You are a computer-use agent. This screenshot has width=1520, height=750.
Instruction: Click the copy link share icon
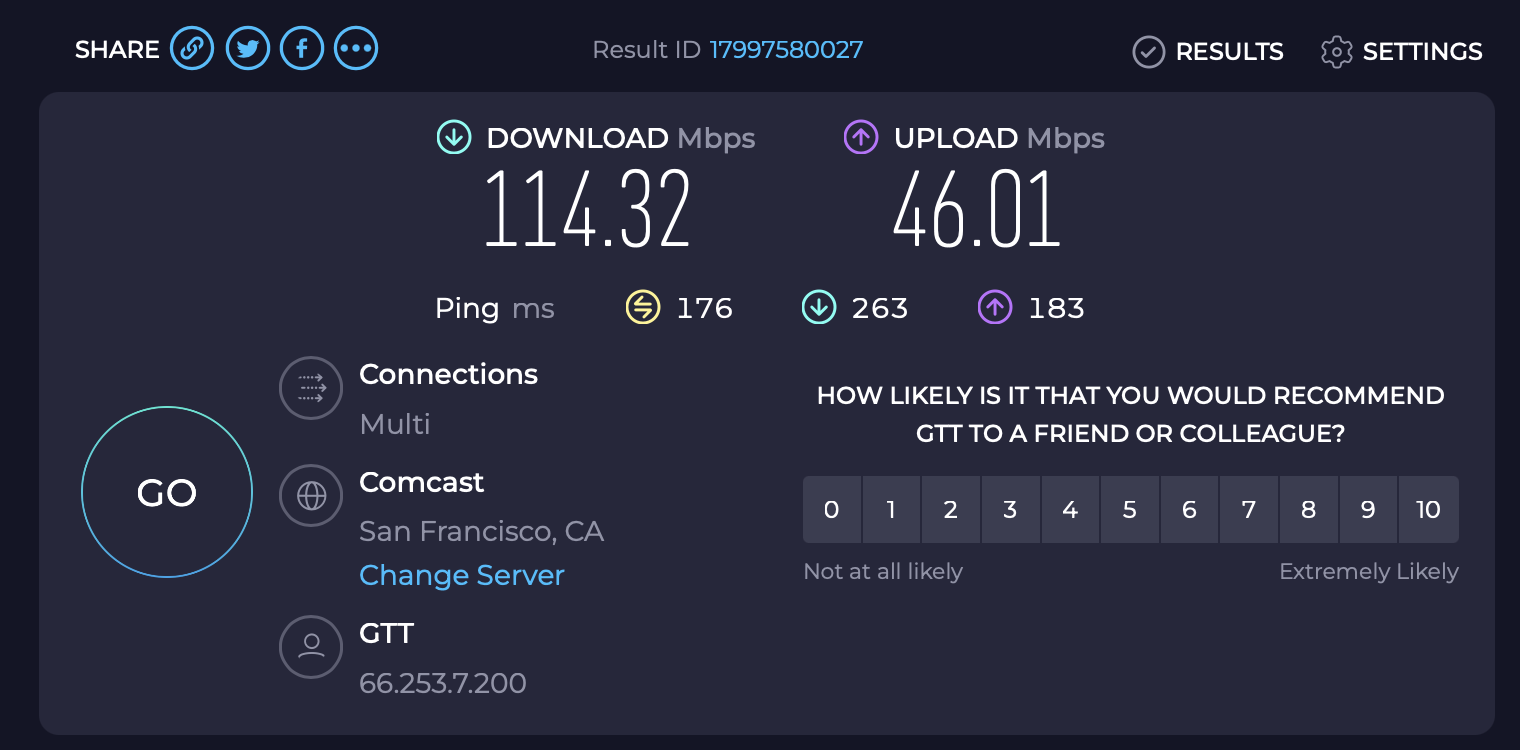click(192, 48)
